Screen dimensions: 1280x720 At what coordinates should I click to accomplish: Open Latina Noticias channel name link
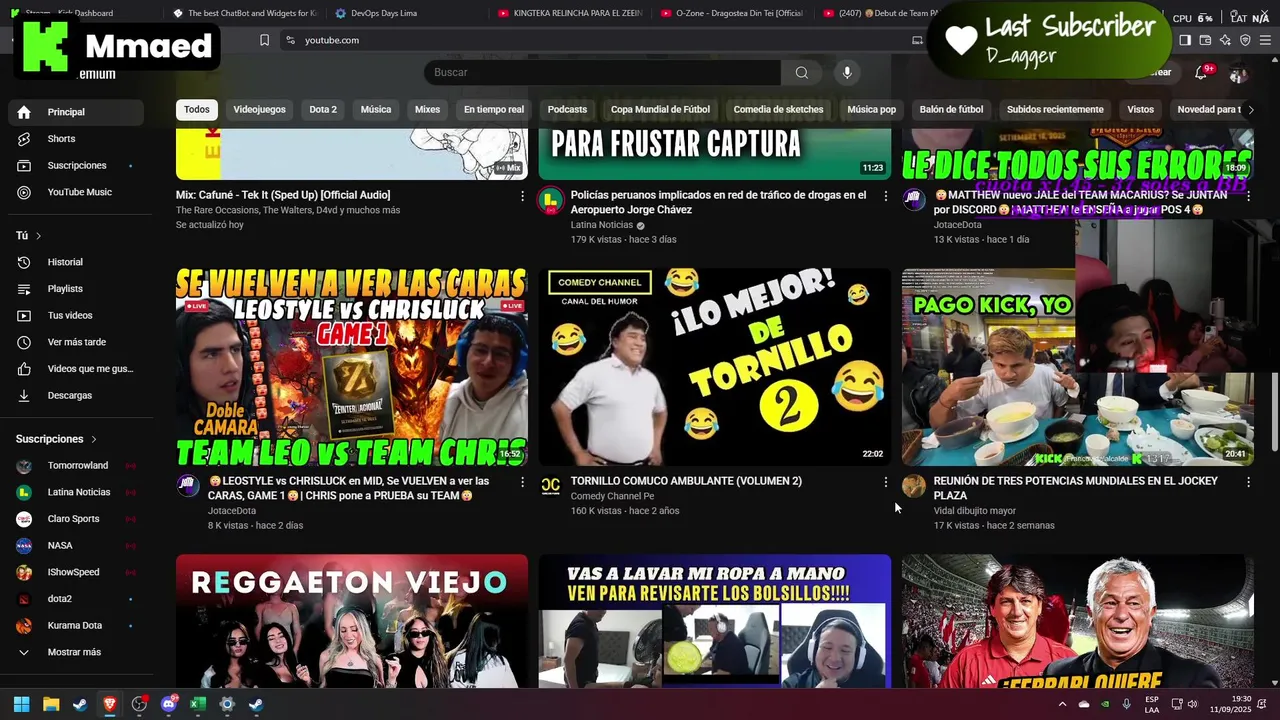click(602, 225)
